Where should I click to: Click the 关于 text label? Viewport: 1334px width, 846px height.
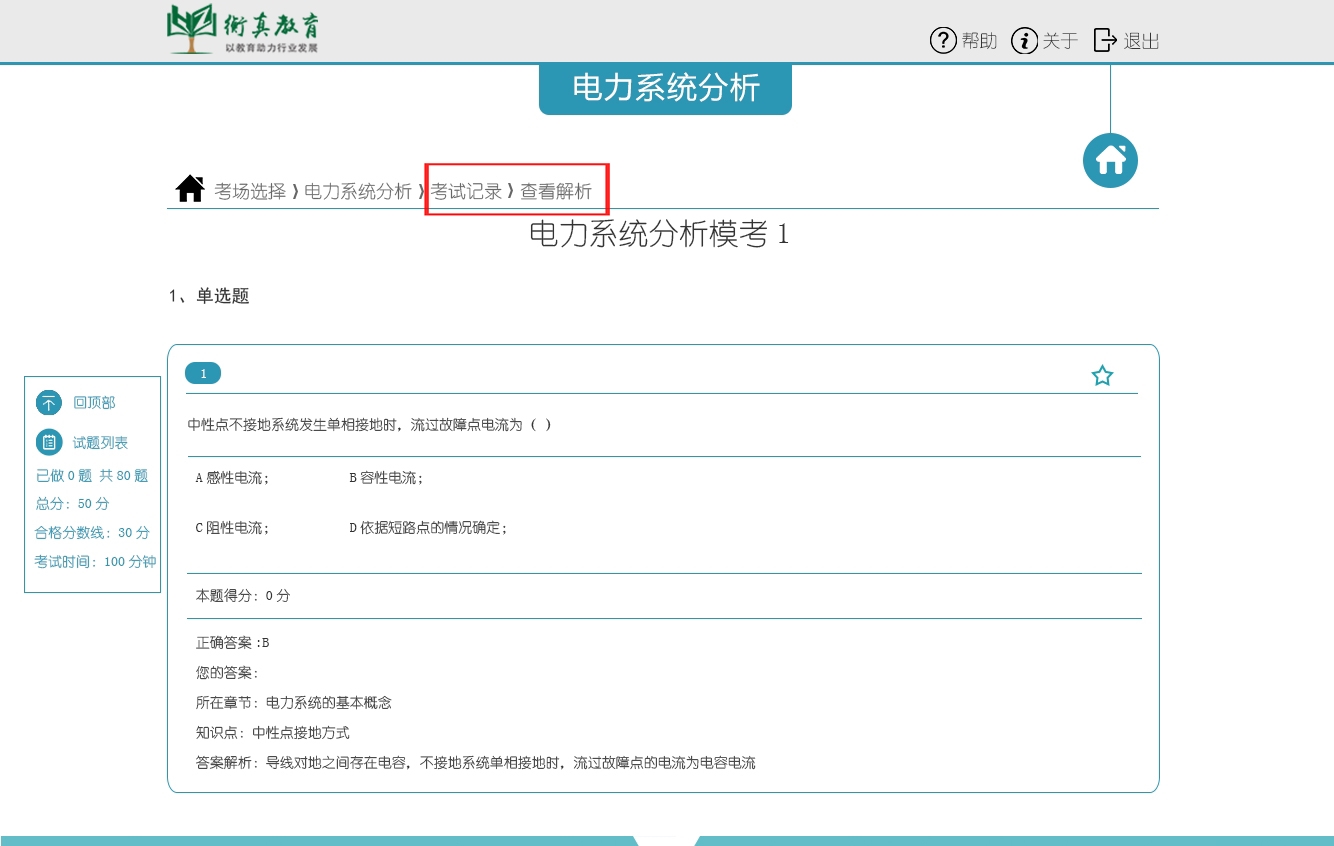pyautogui.click(x=1060, y=41)
